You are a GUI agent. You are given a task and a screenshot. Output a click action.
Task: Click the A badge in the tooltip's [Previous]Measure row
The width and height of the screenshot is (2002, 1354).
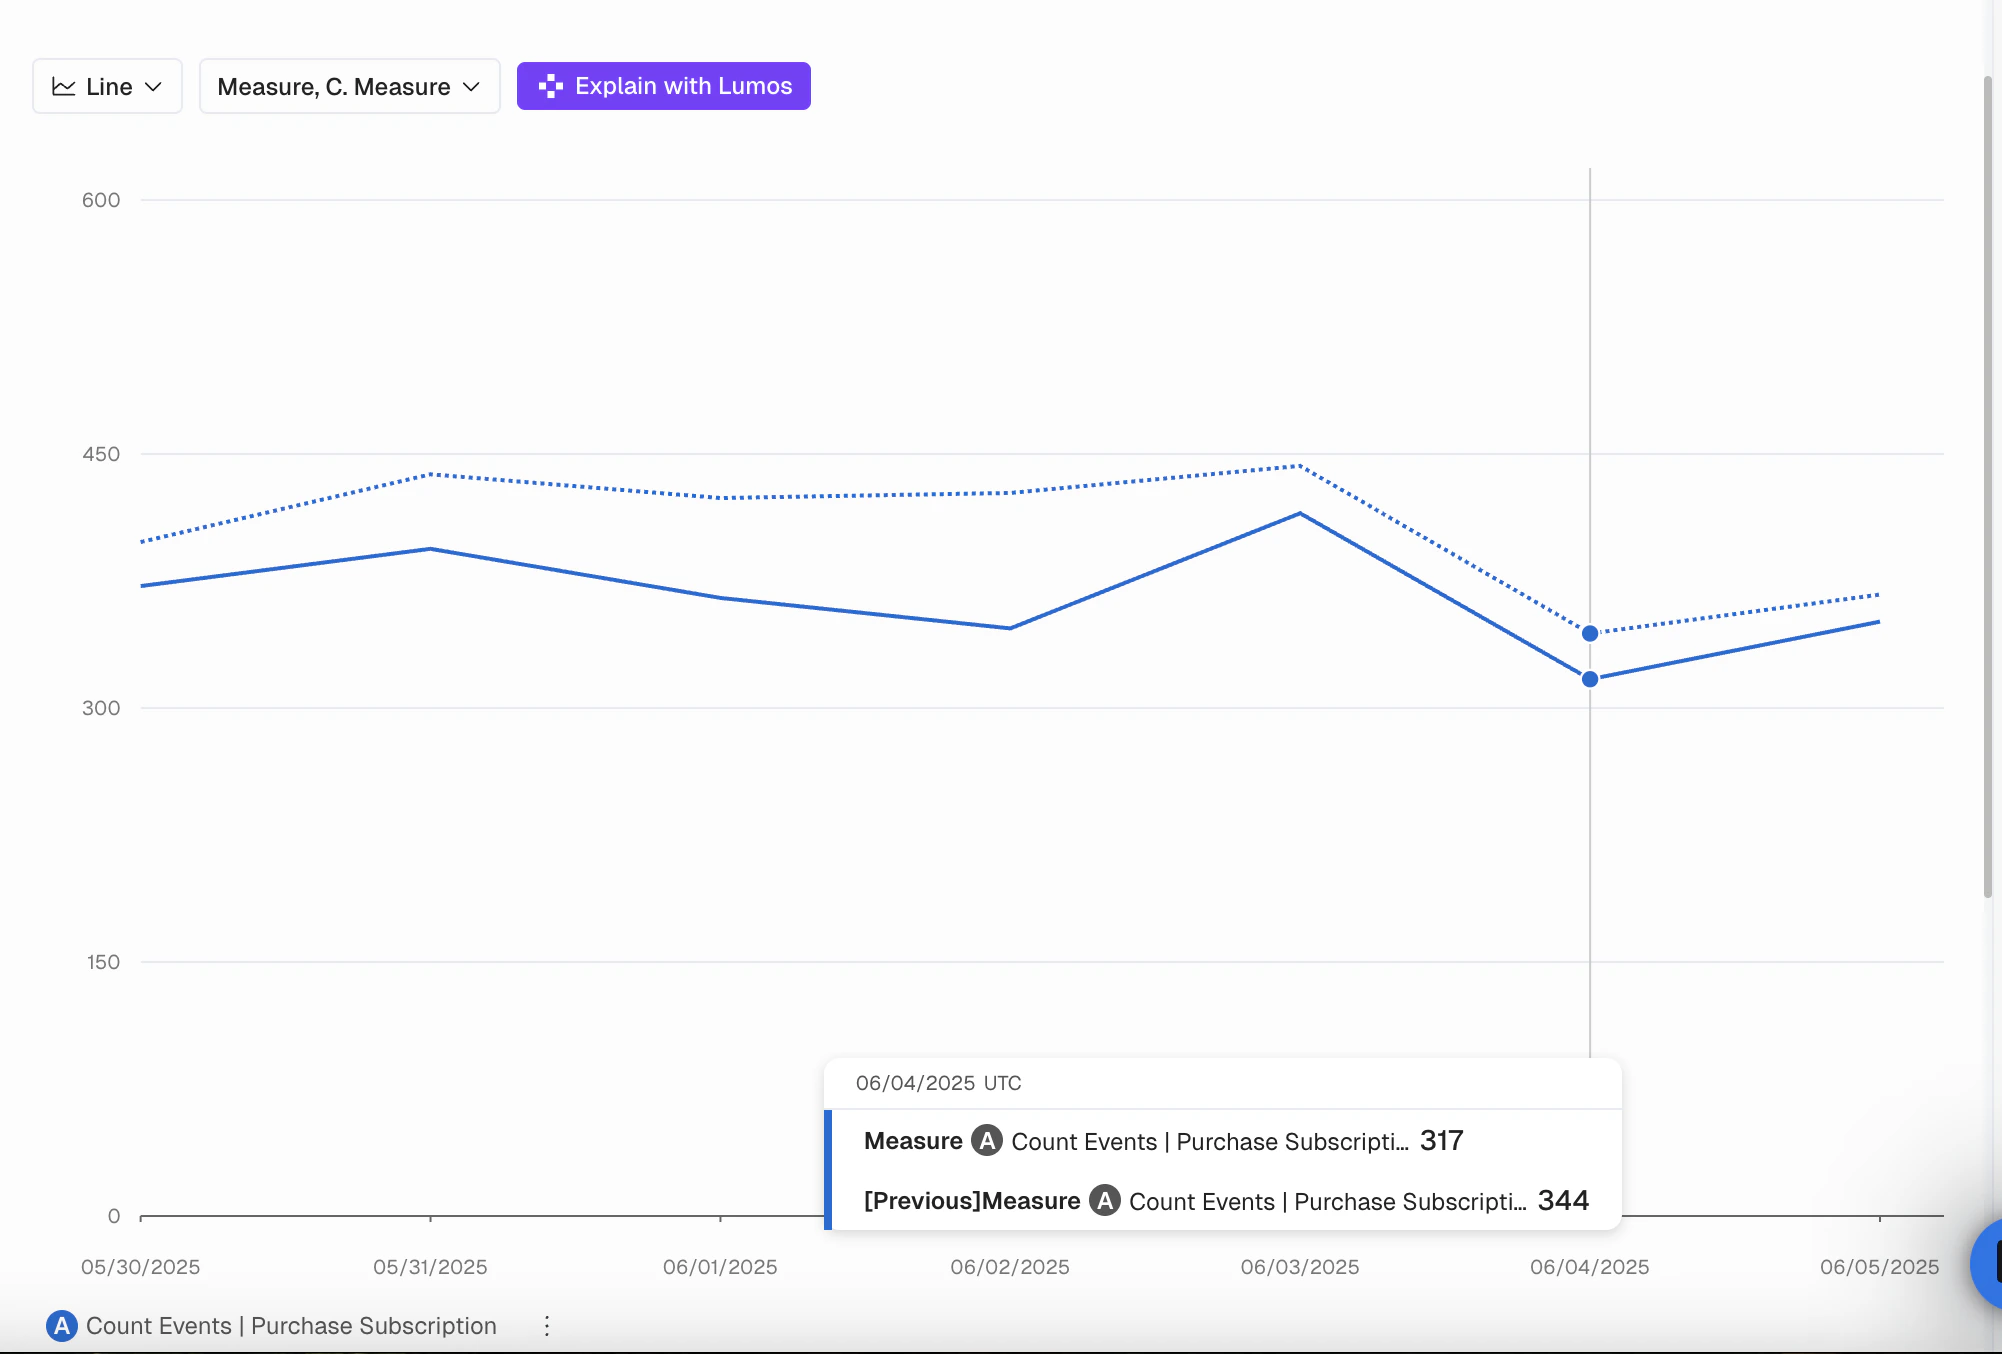[1105, 1201]
